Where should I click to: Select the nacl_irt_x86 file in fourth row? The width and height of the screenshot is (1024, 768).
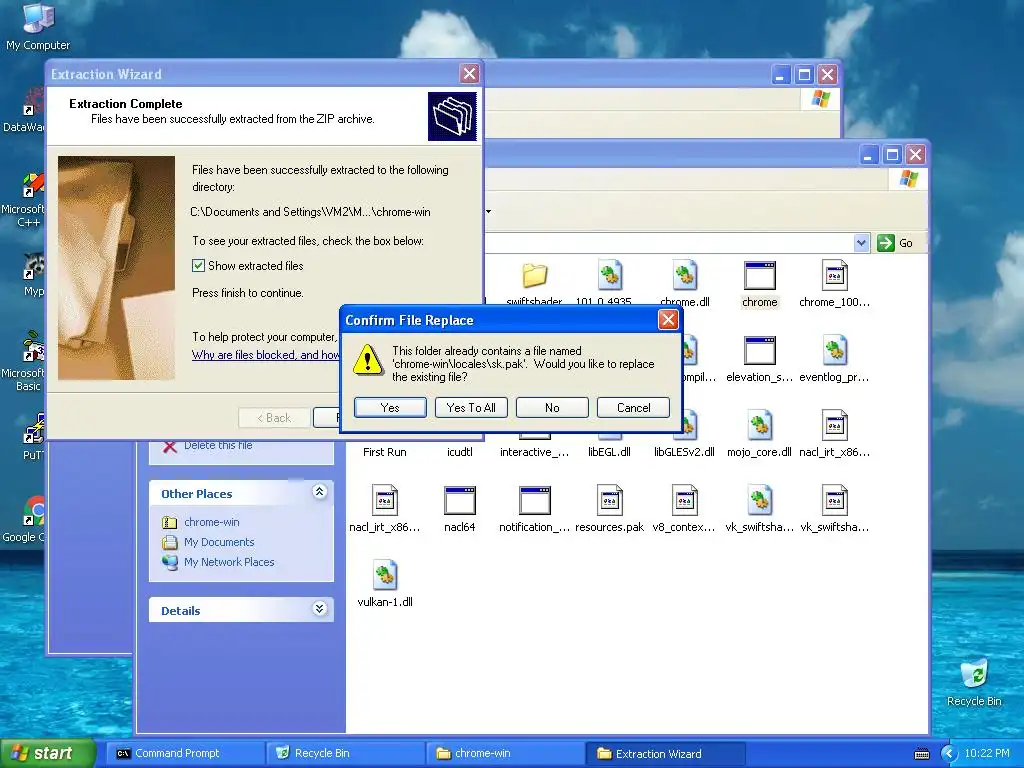coord(385,501)
